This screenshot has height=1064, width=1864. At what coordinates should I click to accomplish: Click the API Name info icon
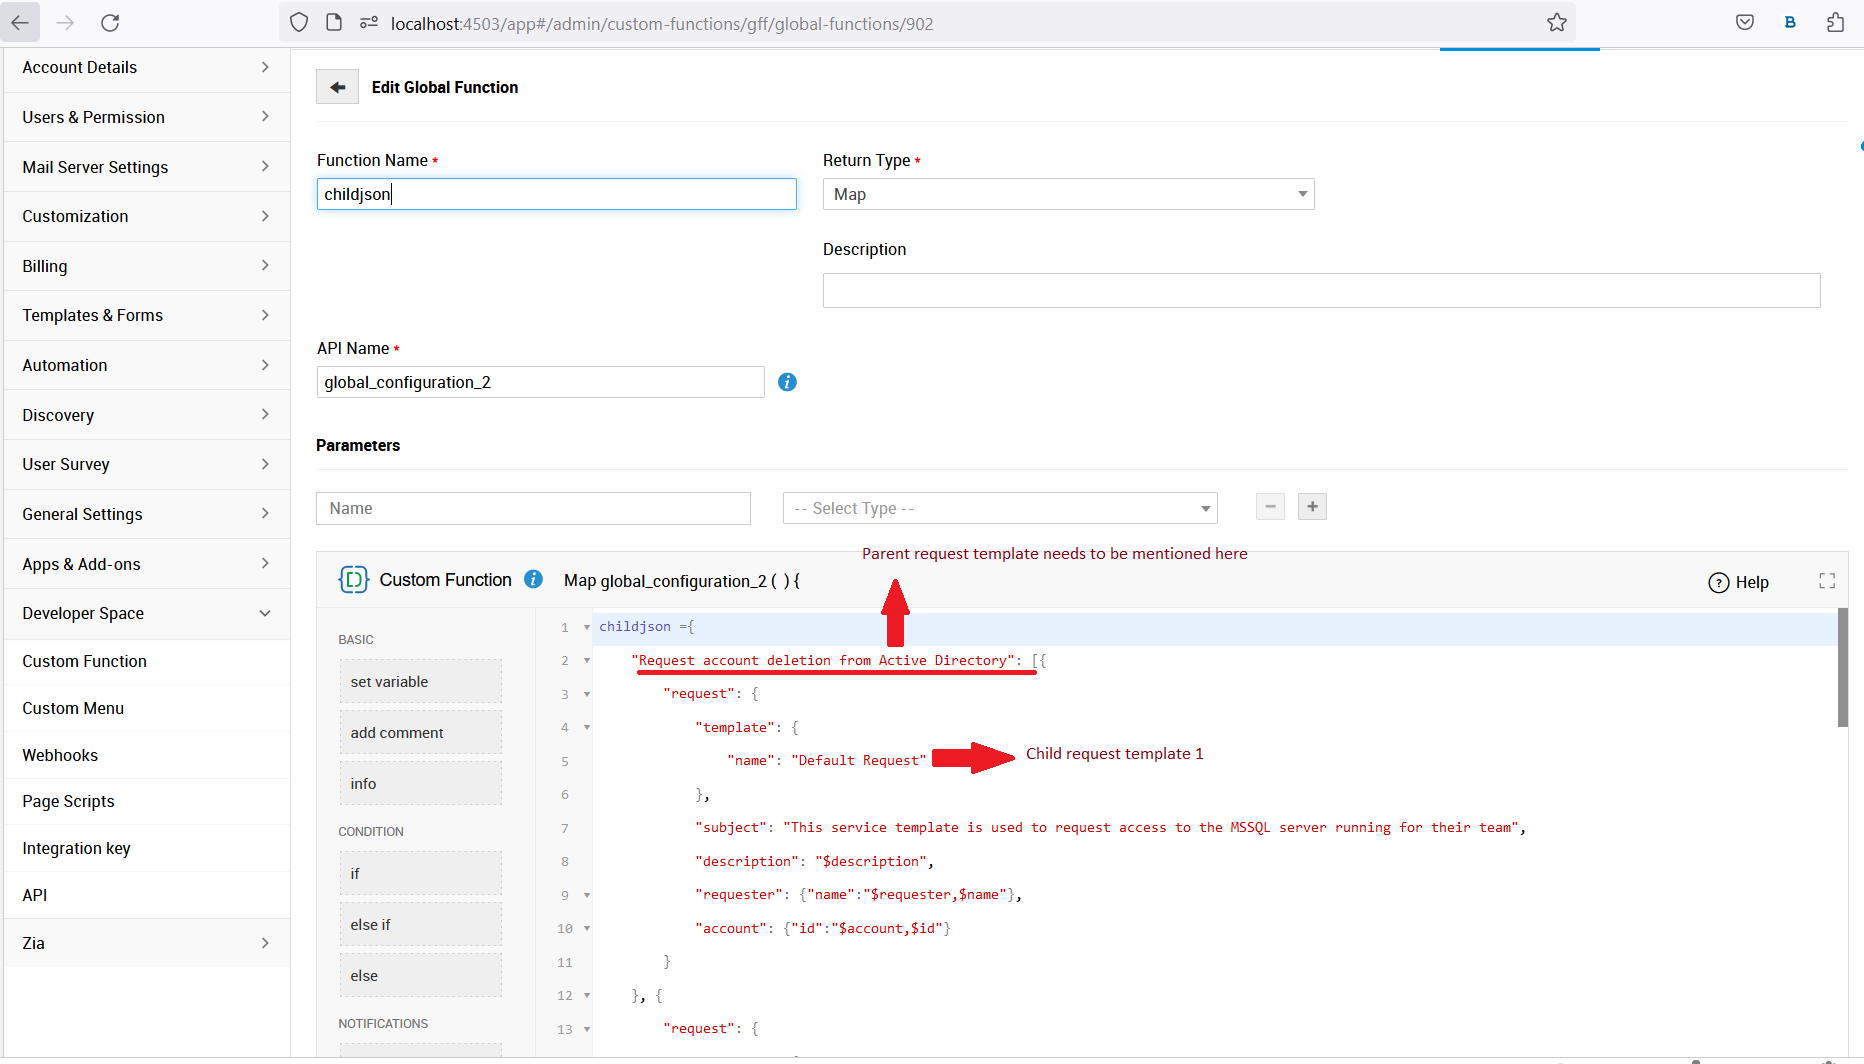point(787,382)
